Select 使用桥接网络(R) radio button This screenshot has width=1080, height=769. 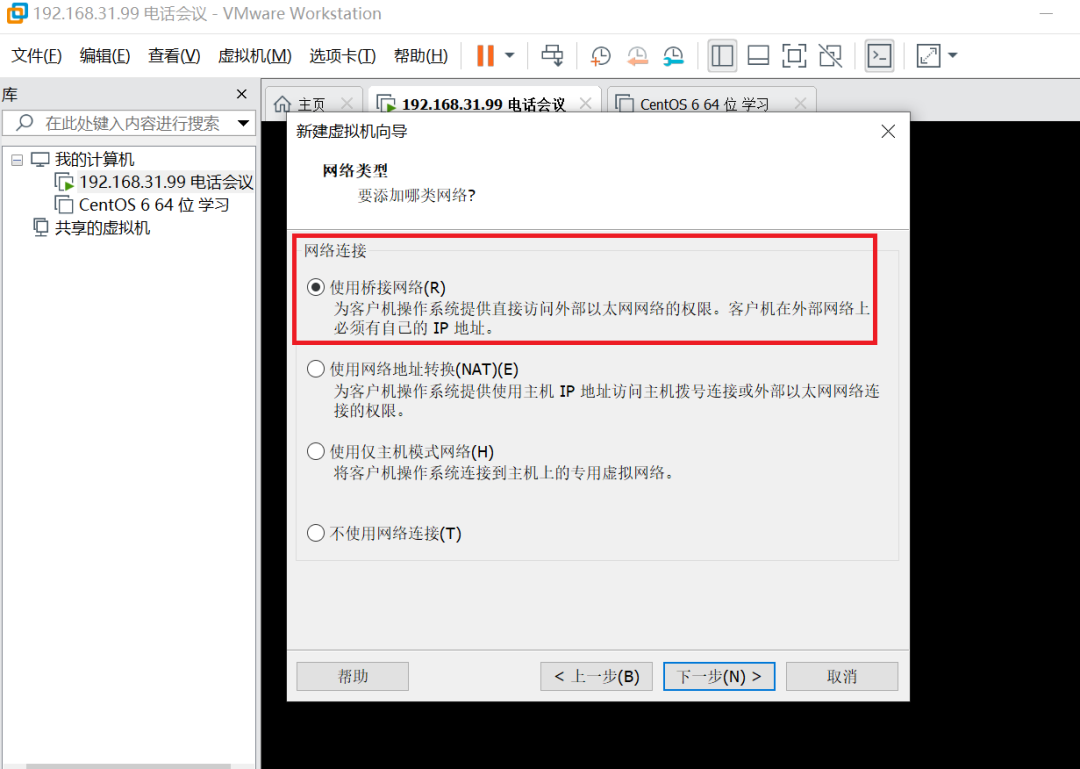pyautogui.click(x=315, y=287)
